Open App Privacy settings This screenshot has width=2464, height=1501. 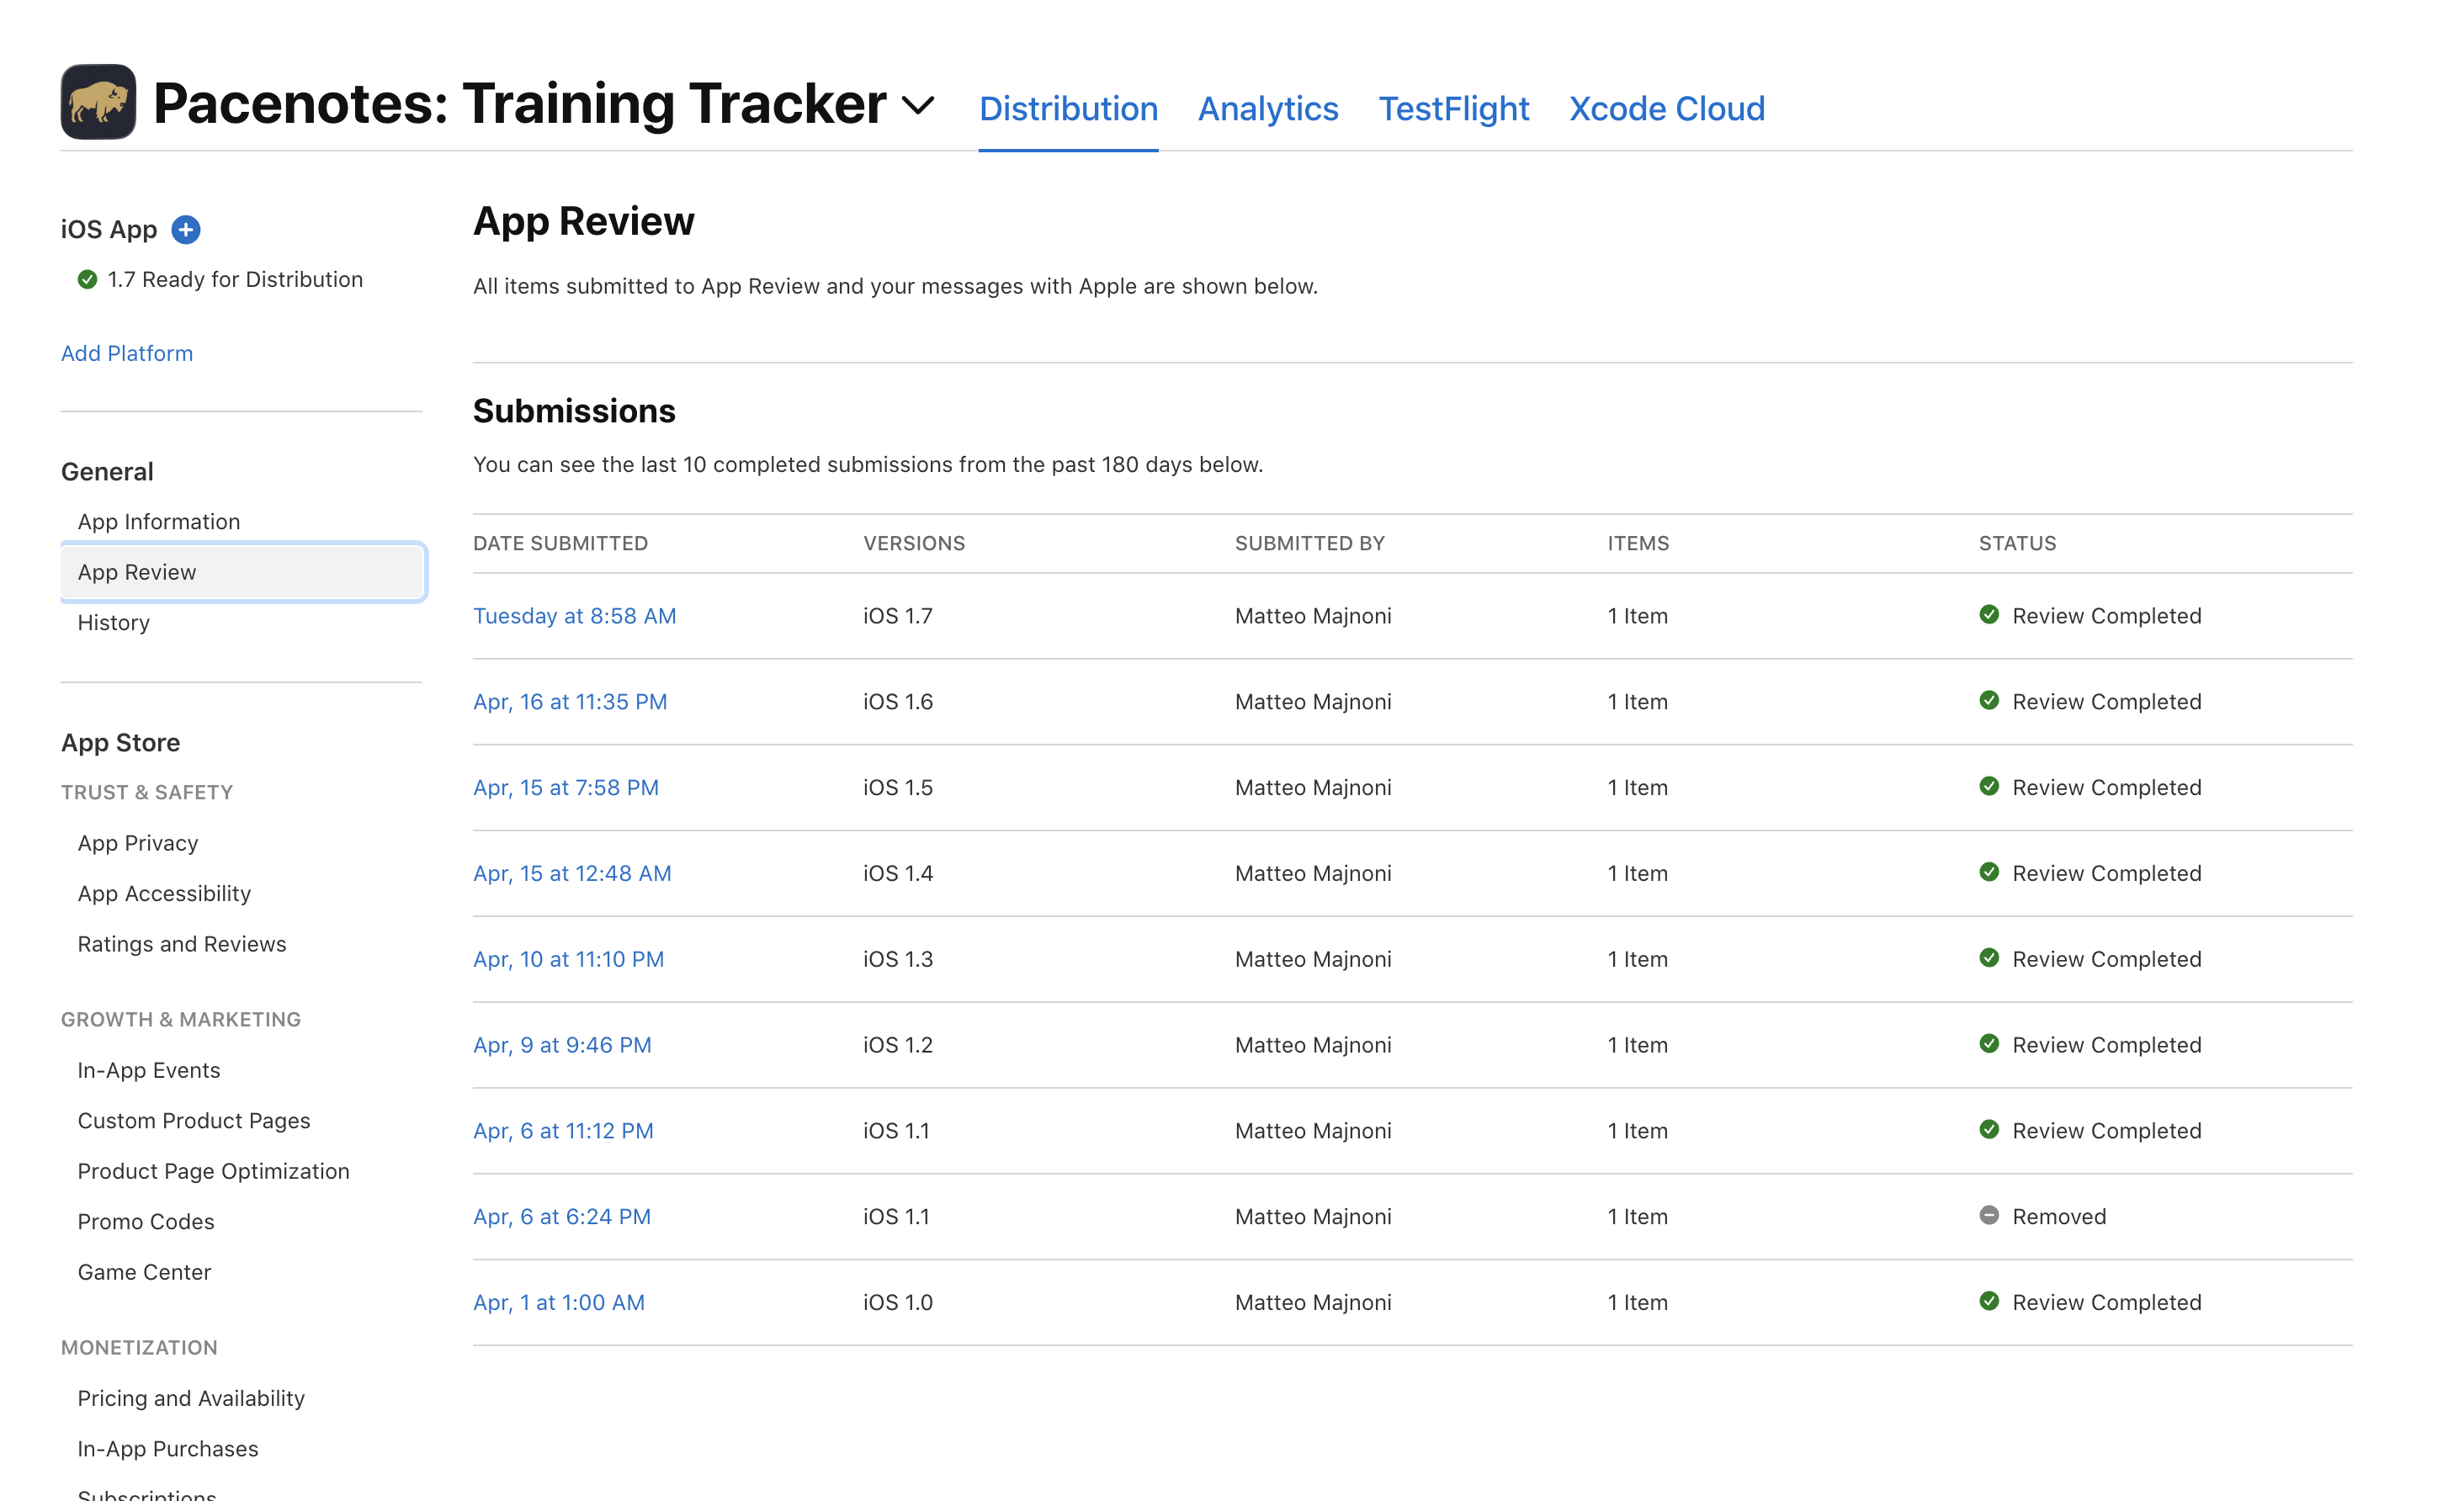pyautogui.click(x=138, y=843)
